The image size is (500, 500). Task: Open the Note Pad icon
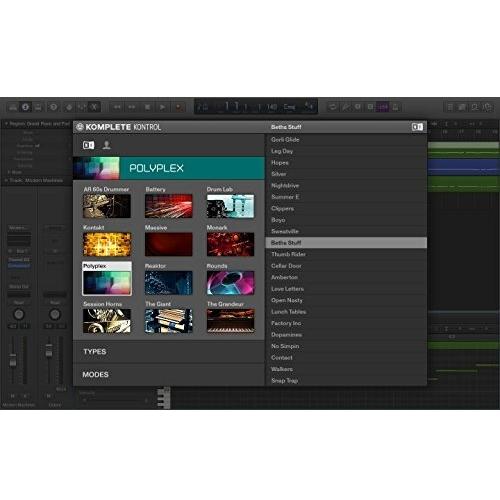pyautogui.click(x=462, y=107)
